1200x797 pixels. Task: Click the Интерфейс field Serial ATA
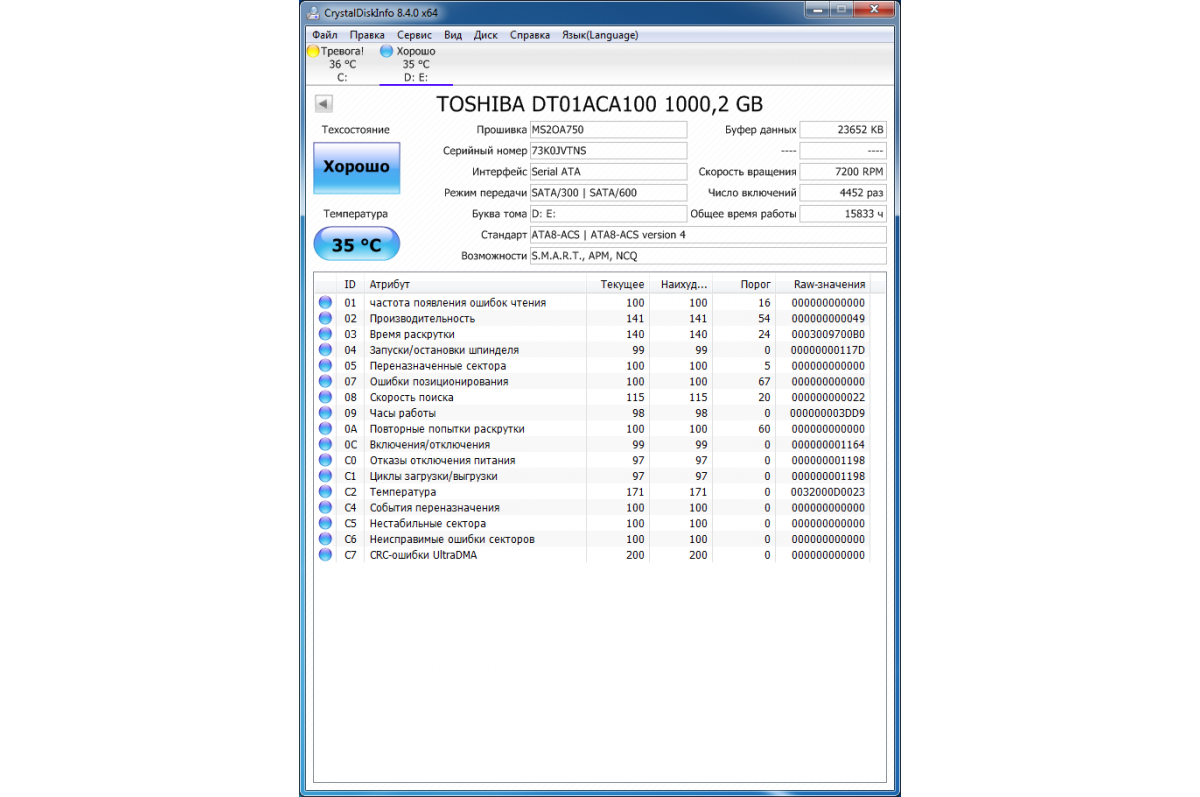(608, 172)
